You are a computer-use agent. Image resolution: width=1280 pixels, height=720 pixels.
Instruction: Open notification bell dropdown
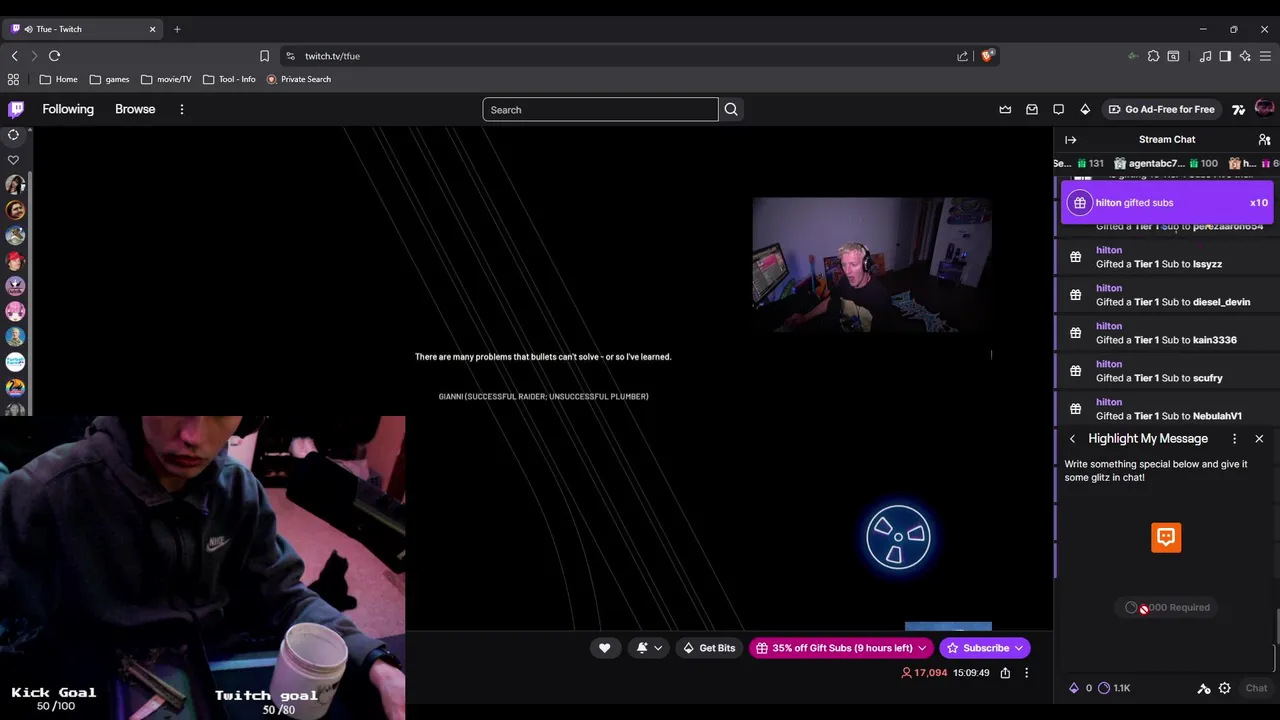tap(649, 648)
